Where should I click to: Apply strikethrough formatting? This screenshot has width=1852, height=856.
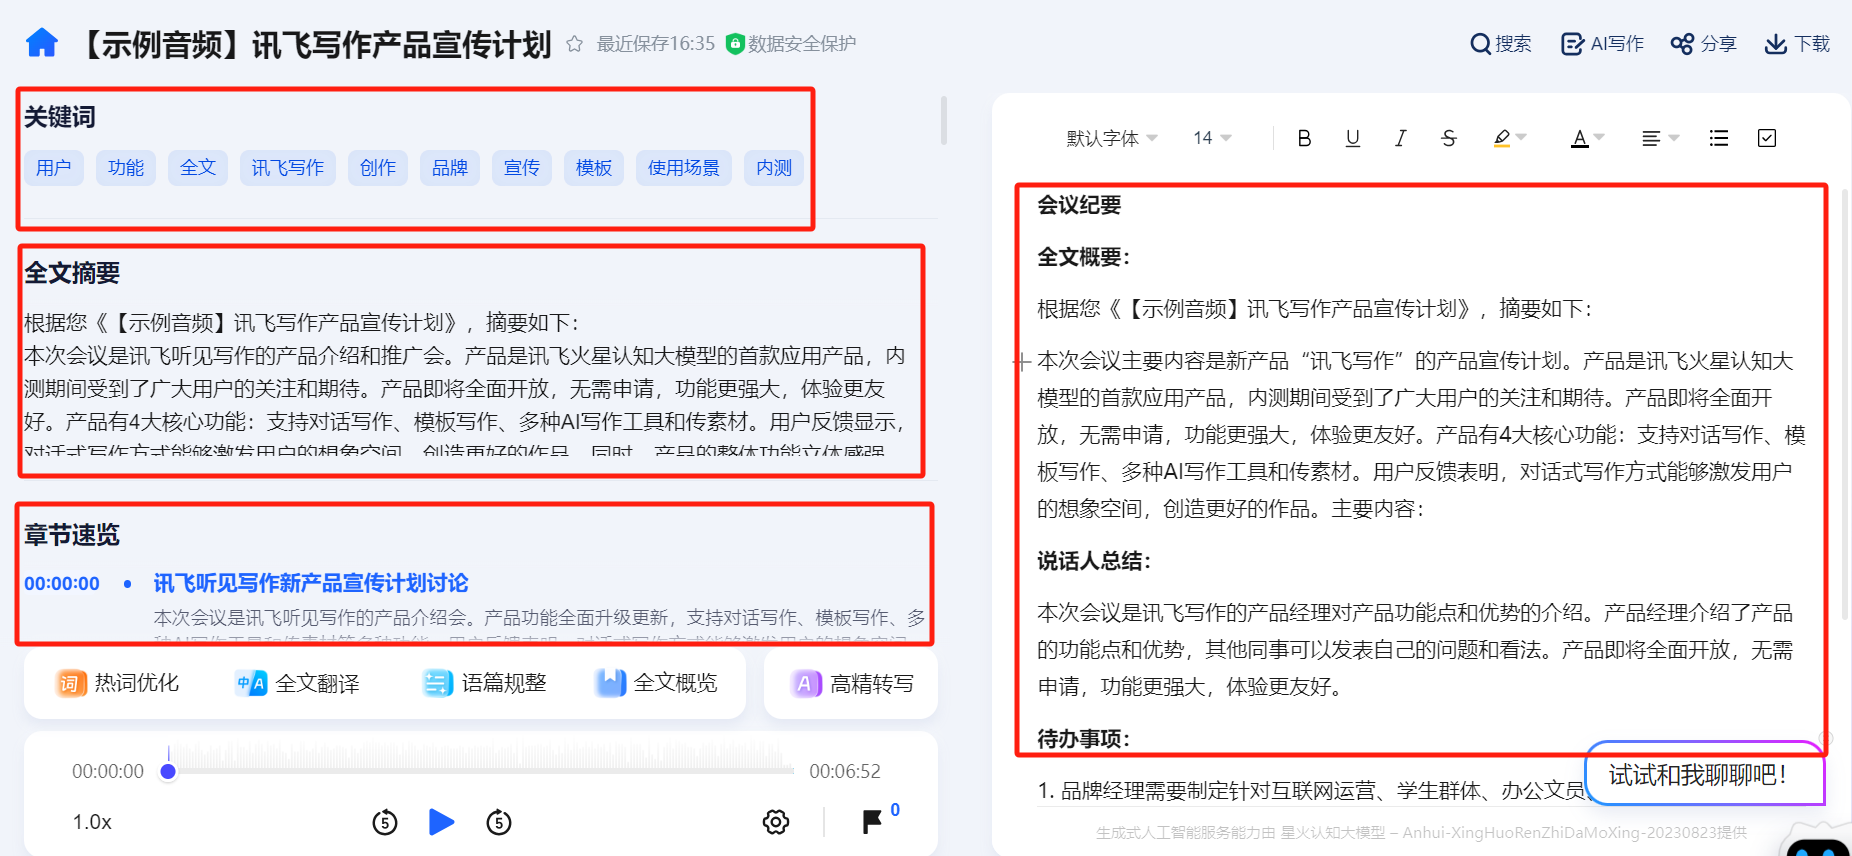click(1448, 138)
